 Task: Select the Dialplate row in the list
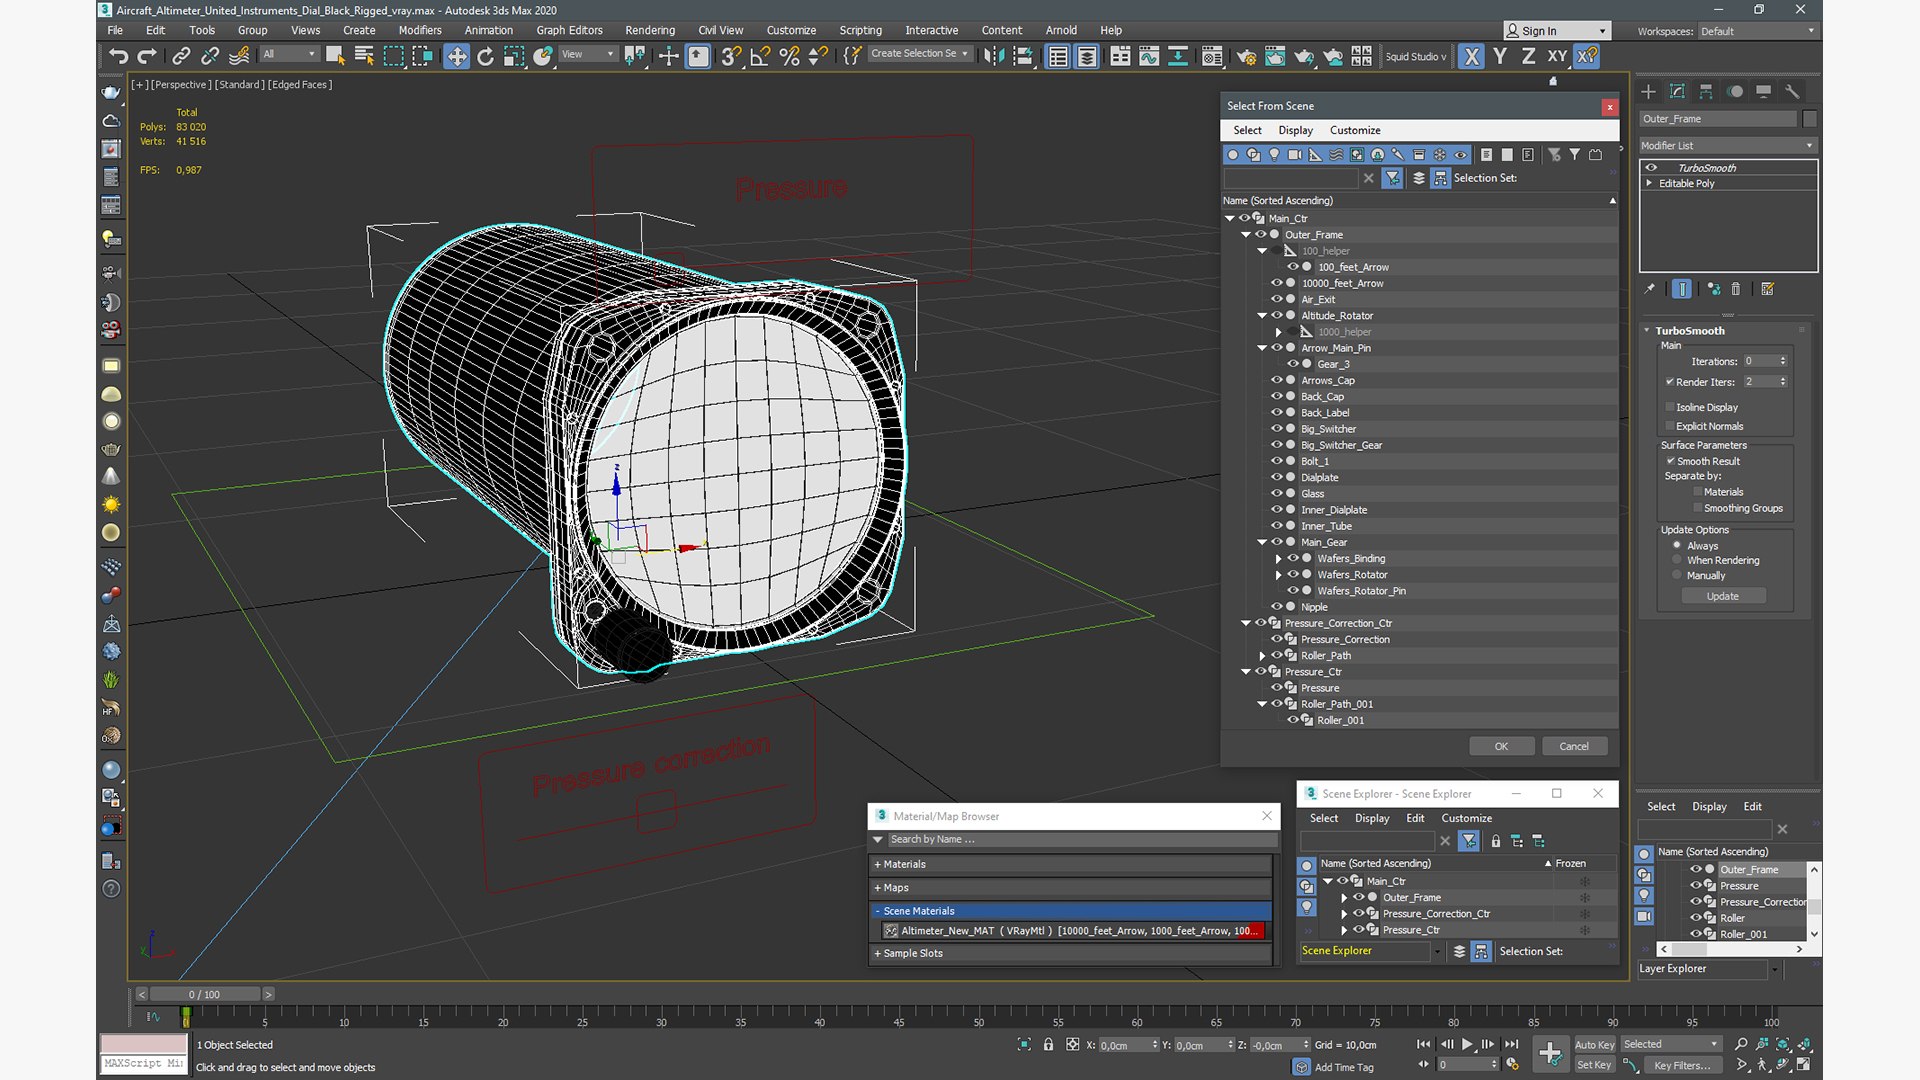1419,477
